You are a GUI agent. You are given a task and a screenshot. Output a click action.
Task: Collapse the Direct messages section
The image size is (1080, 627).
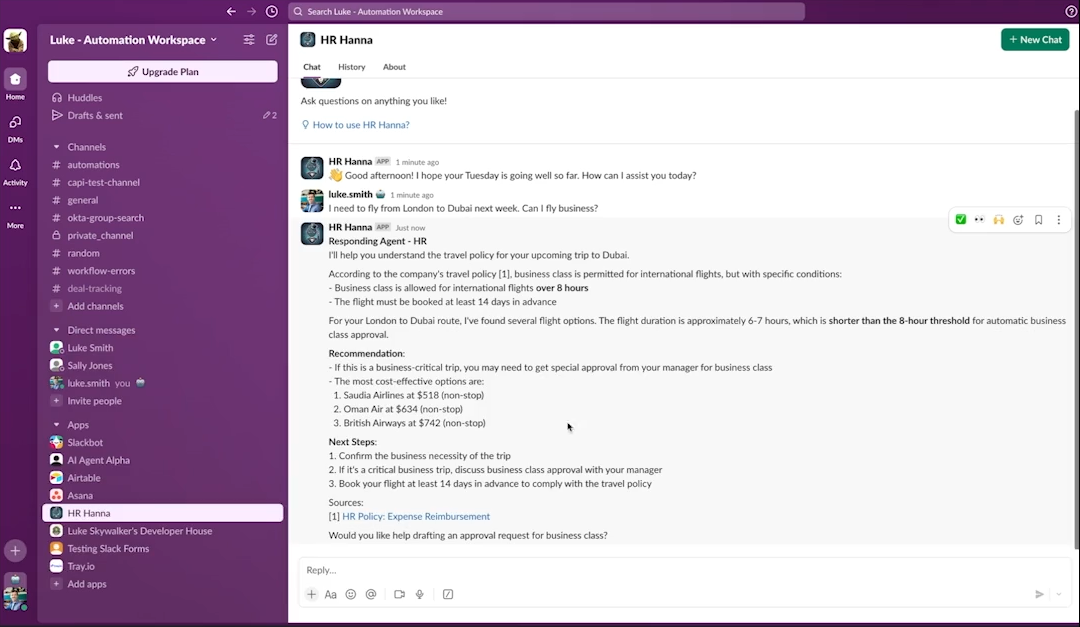tap(56, 330)
